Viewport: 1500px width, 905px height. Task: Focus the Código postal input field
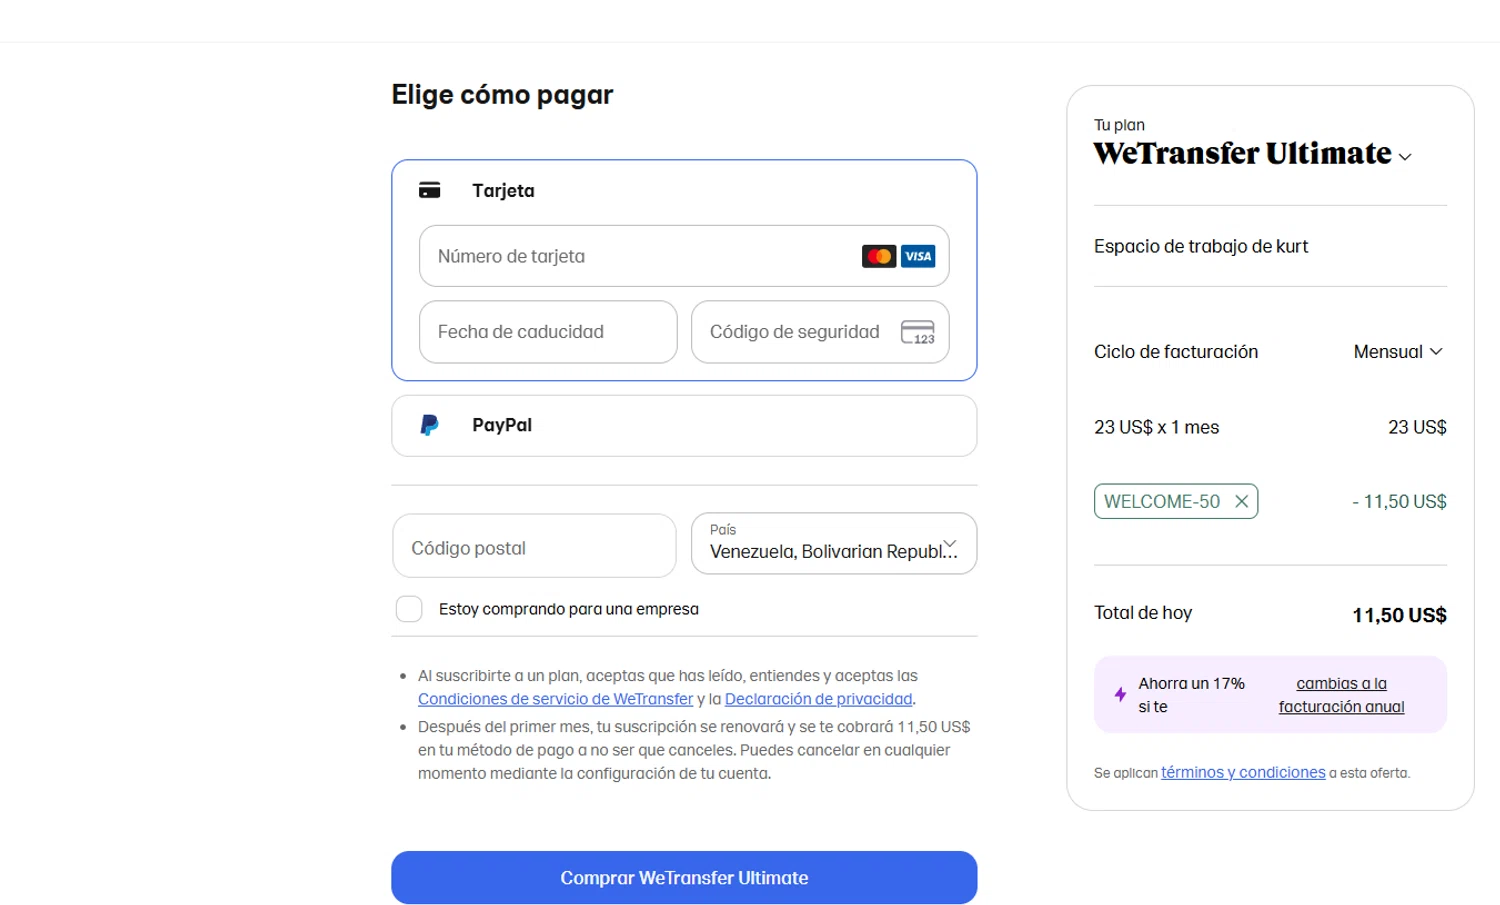tap(535, 546)
